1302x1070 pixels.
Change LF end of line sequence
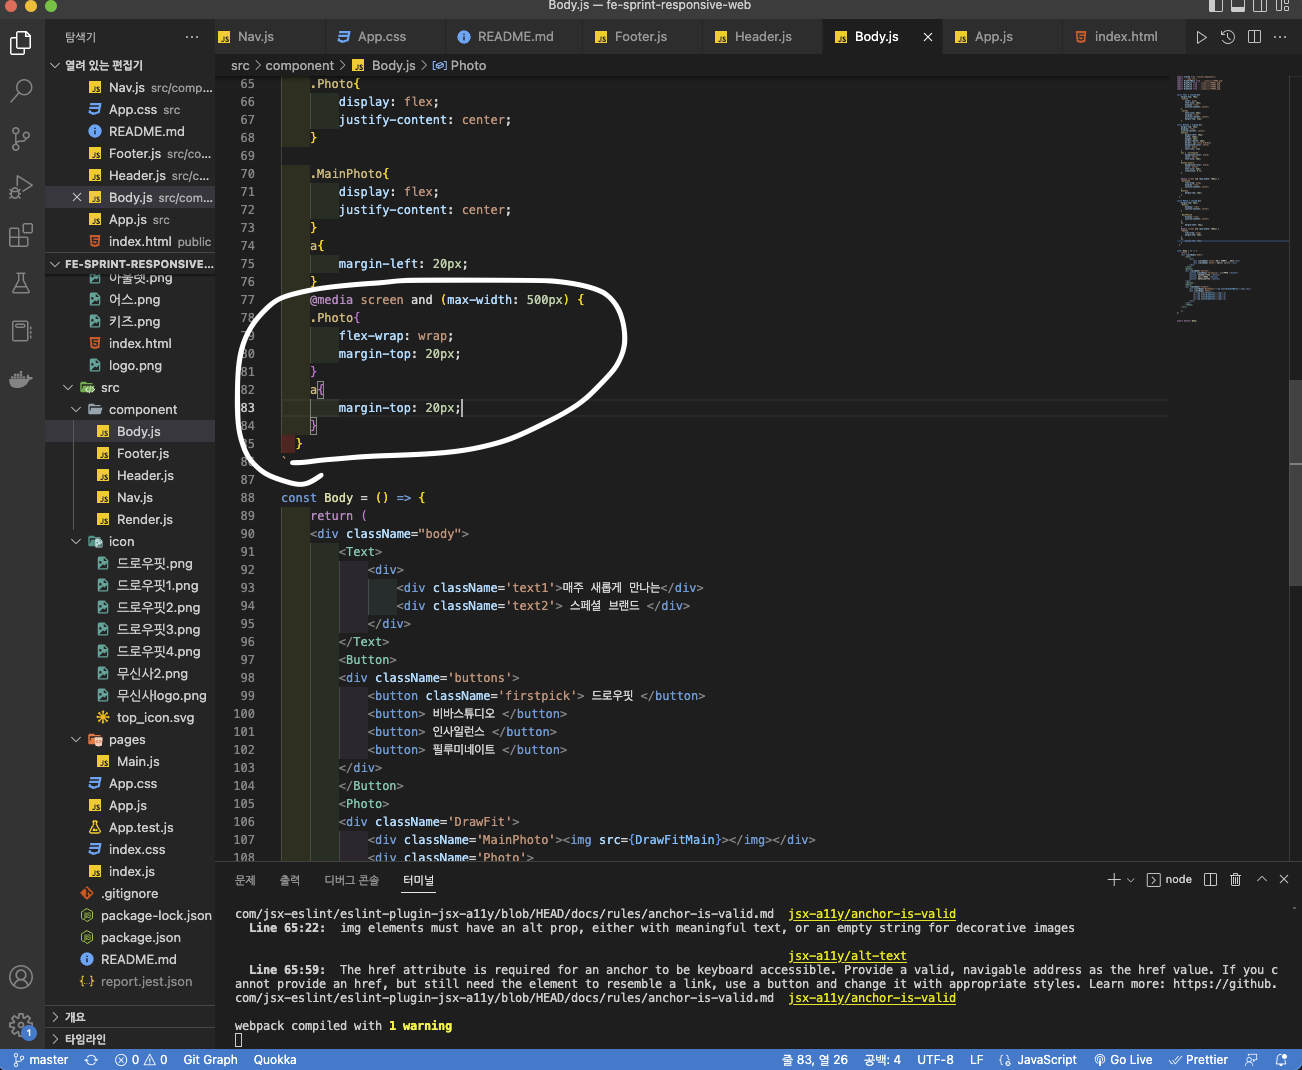[x=977, y=1060]
